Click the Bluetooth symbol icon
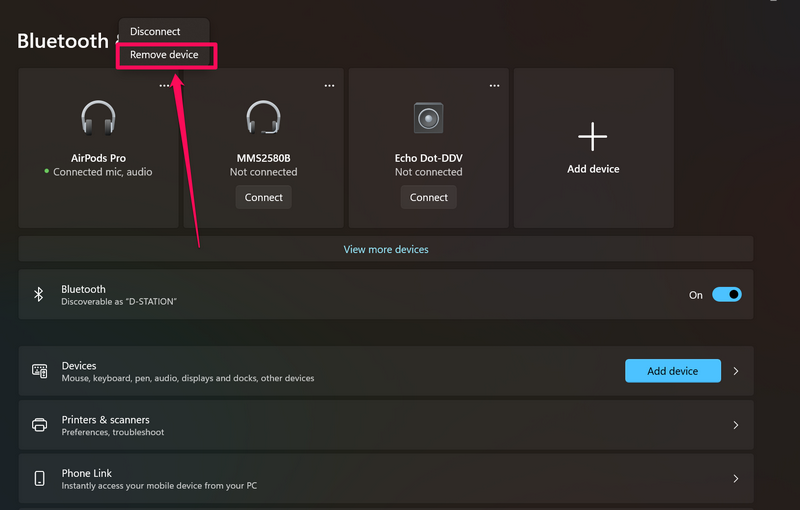This screenshot has width=800, height=510. coord(39,295)
